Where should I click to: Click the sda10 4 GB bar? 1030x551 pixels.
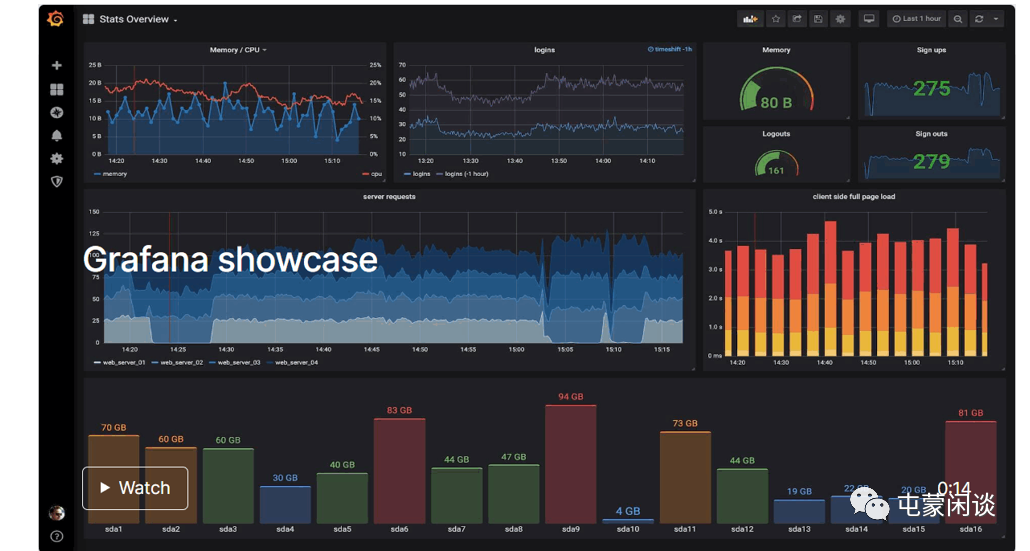(x=628, y=521)
